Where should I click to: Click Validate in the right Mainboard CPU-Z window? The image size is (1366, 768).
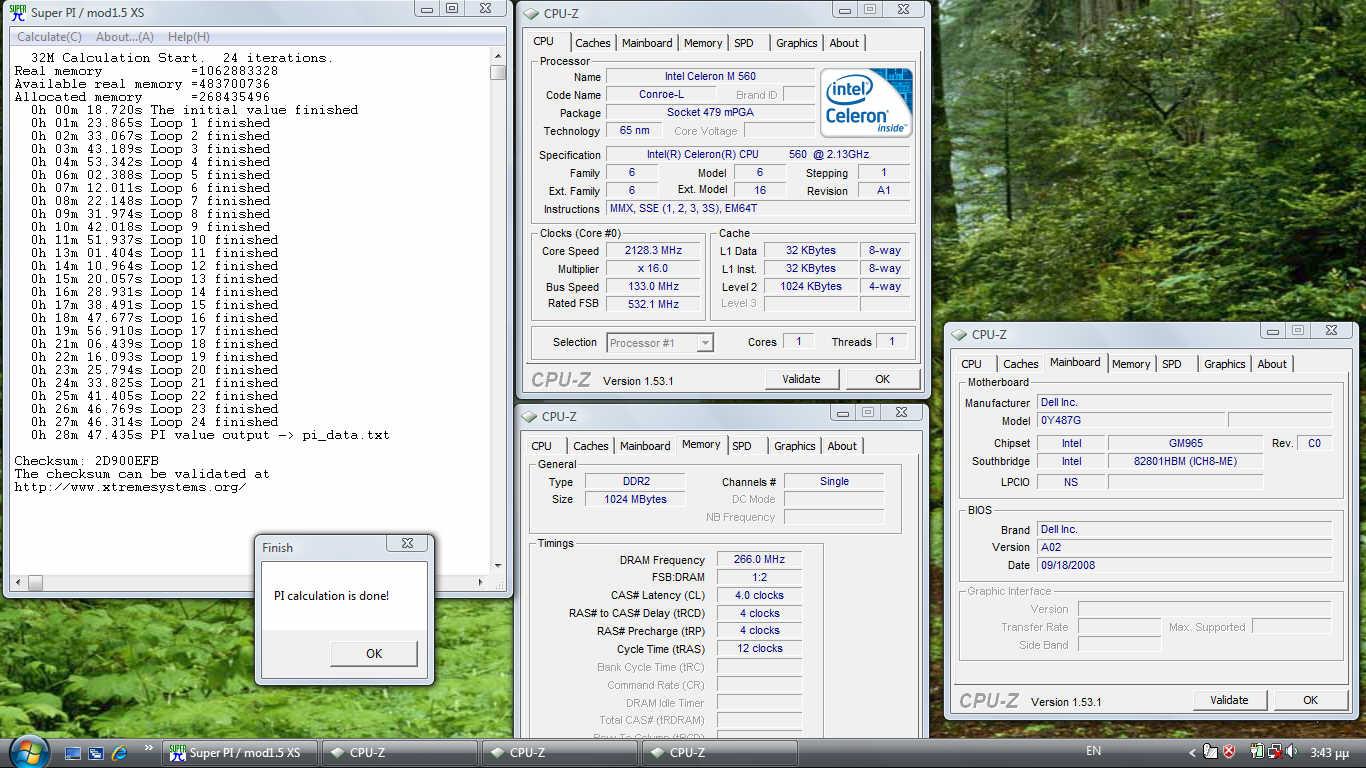click(1229, 700)
